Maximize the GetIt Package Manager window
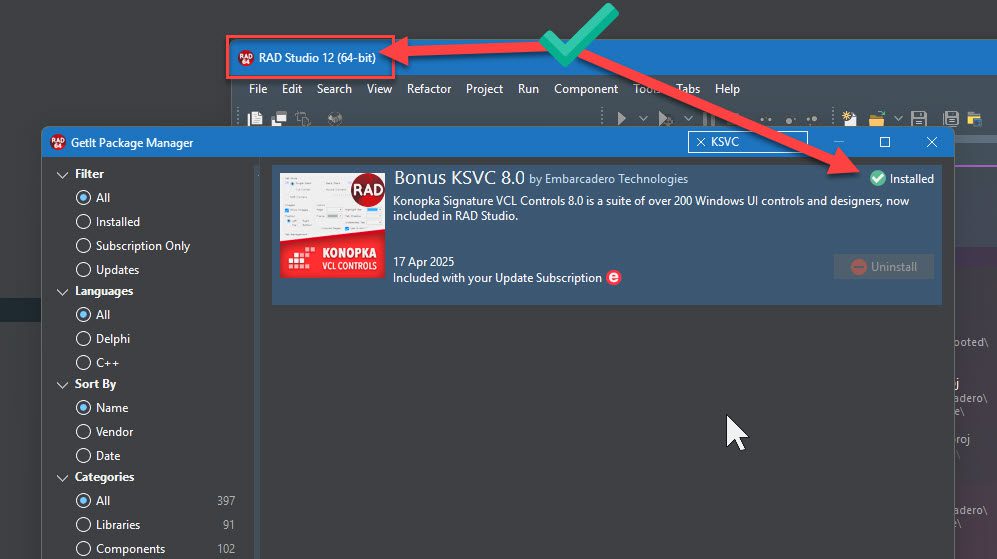 (x=884, y=142)
